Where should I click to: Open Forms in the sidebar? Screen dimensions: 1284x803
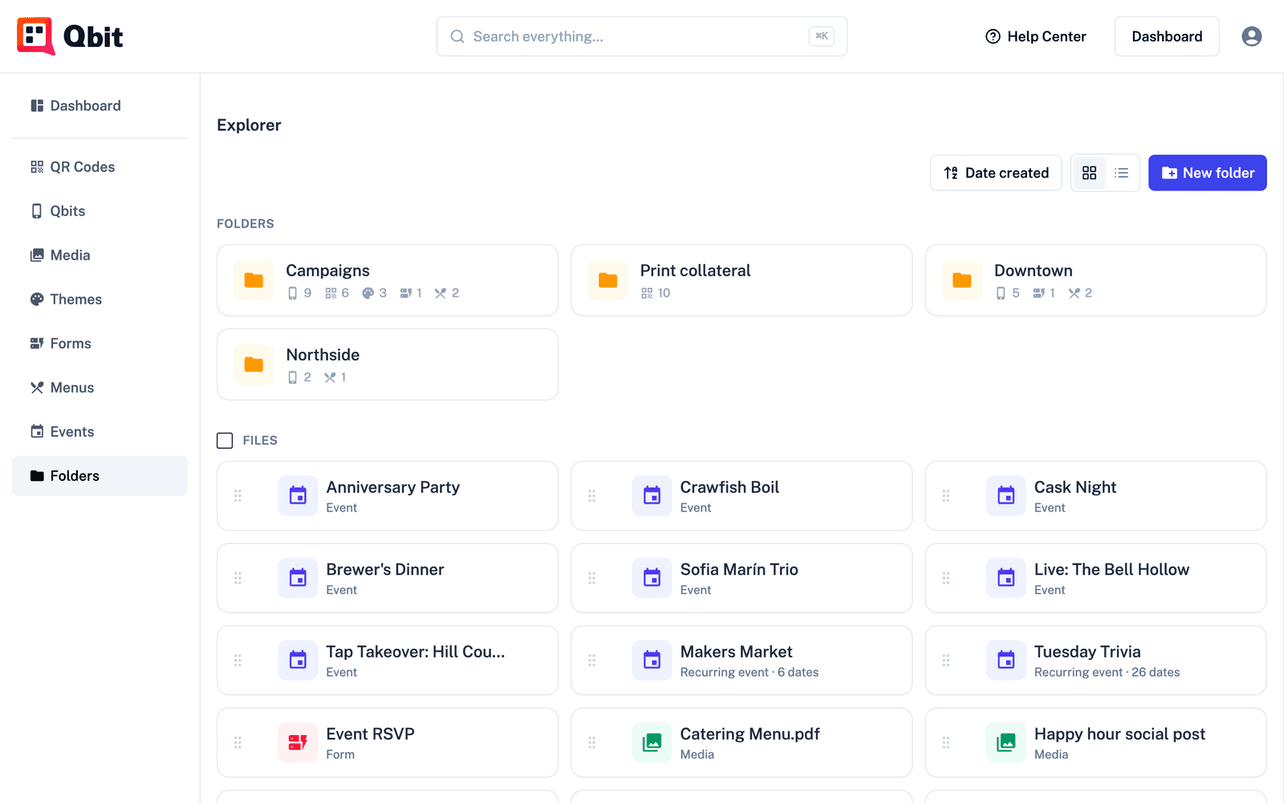pyautogui.click(x=100, y=343)
